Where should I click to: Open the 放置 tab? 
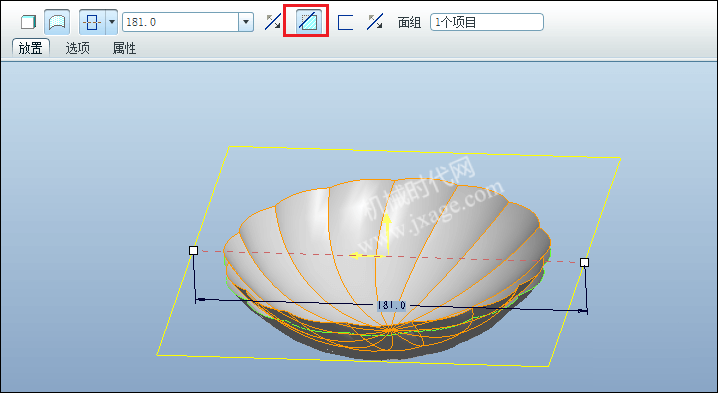tap(31, 48)
